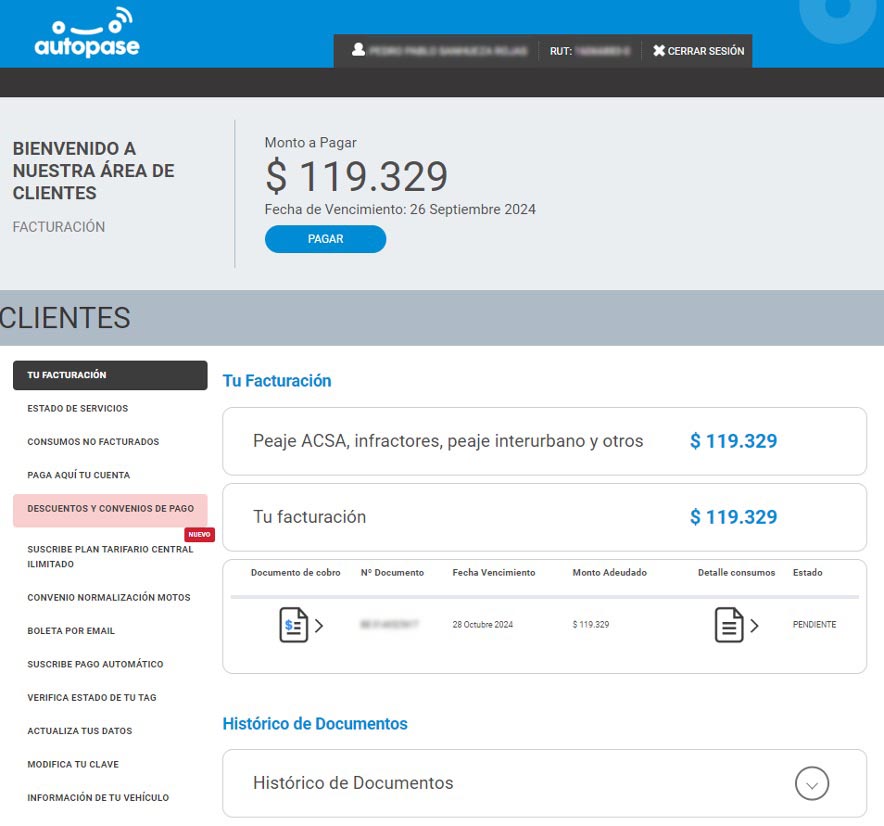Screen dimensions: 884x826
Task: Select Descuentos y Convenios de Pago
Action: click(x=110, y=509)
